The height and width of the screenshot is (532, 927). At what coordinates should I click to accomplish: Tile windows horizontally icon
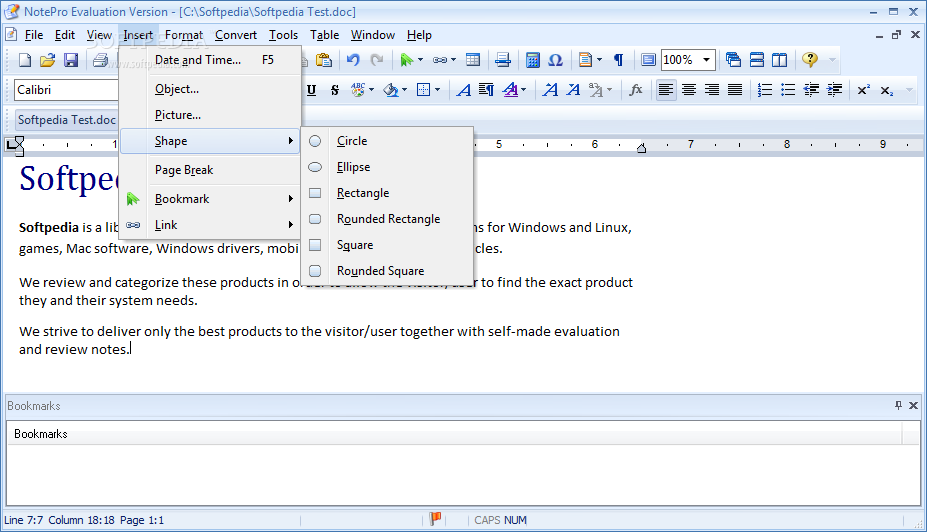point(756,60)
